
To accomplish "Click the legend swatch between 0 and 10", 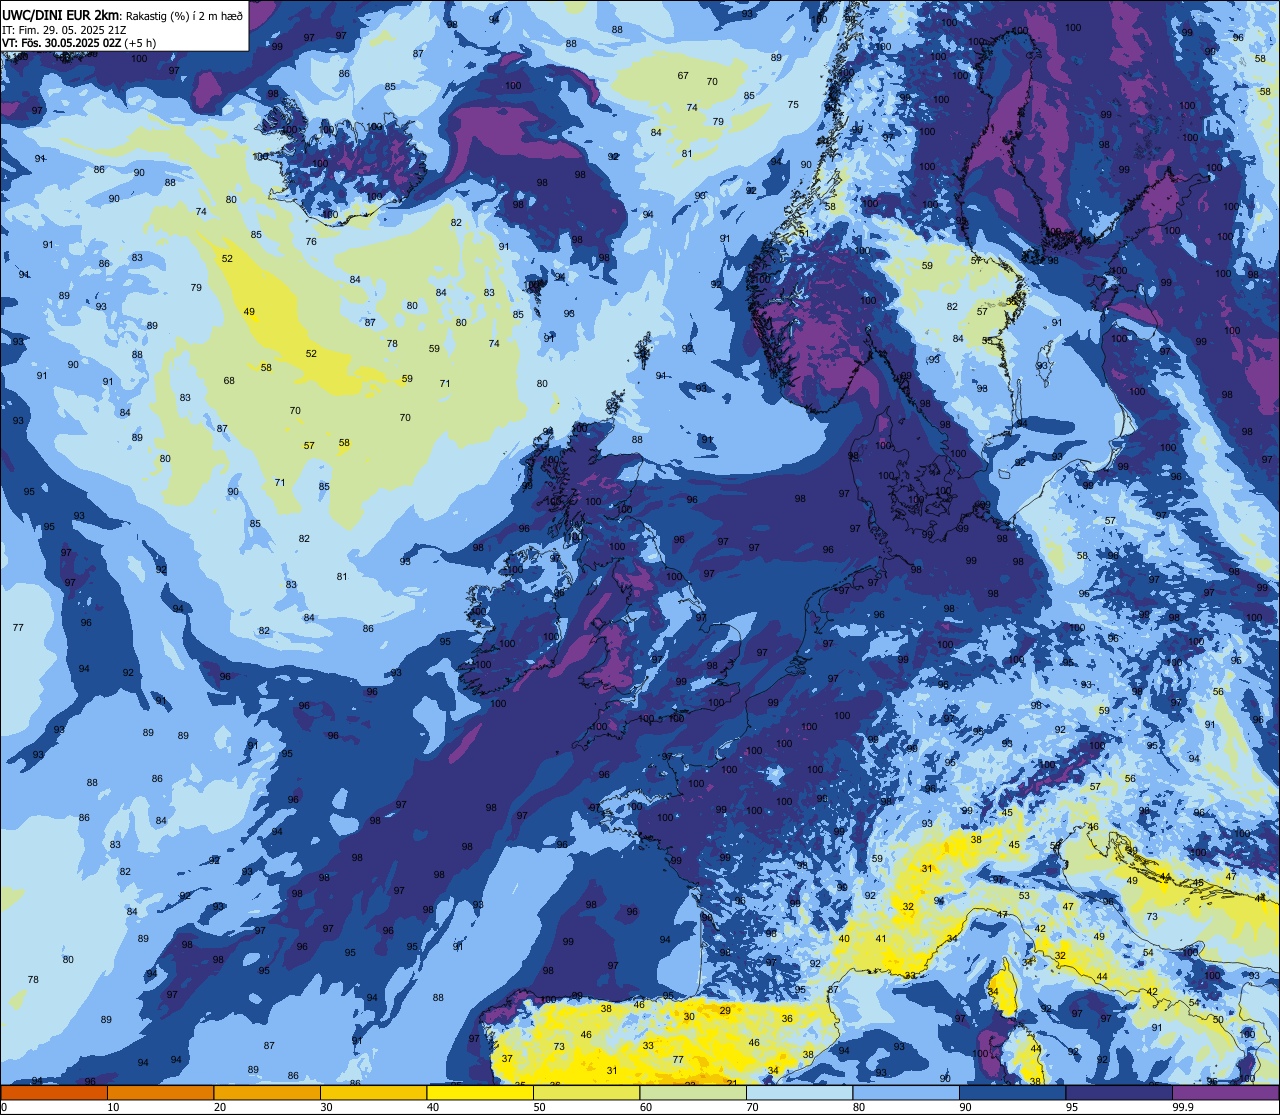I will [x=54, y=1092].
